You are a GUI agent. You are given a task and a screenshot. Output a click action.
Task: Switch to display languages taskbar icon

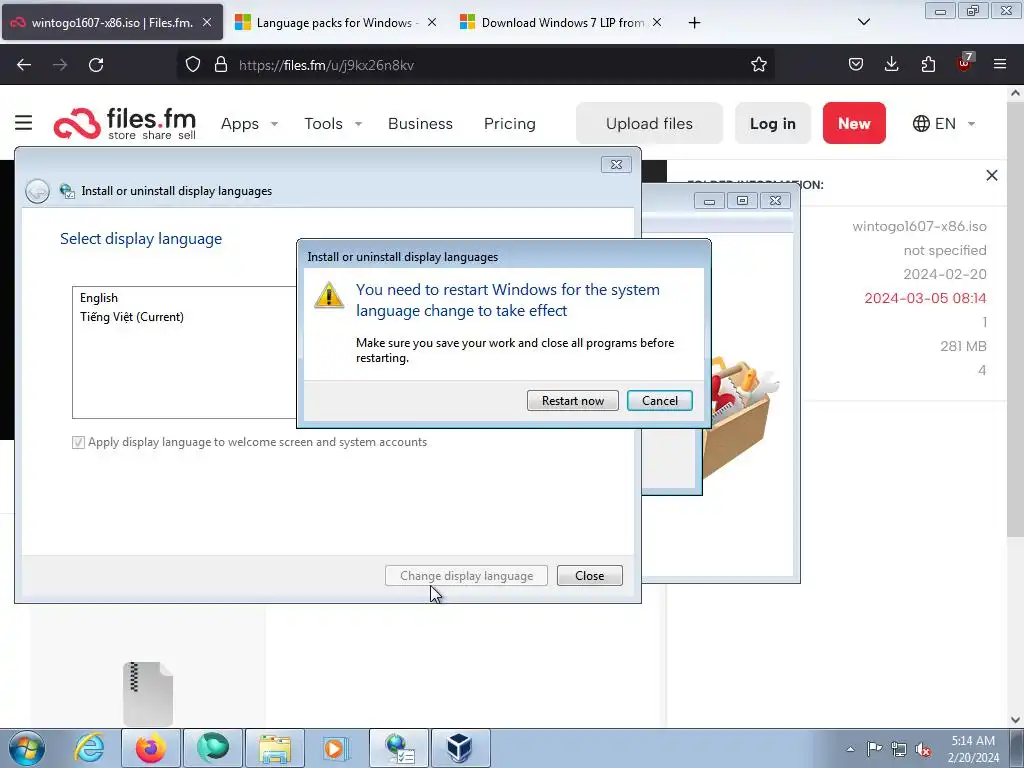(399, 748)
